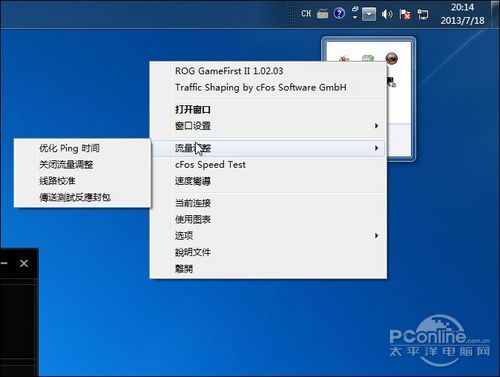
Task: Expand the highlighted 流量调整 submenu
Action: (268, 148)
